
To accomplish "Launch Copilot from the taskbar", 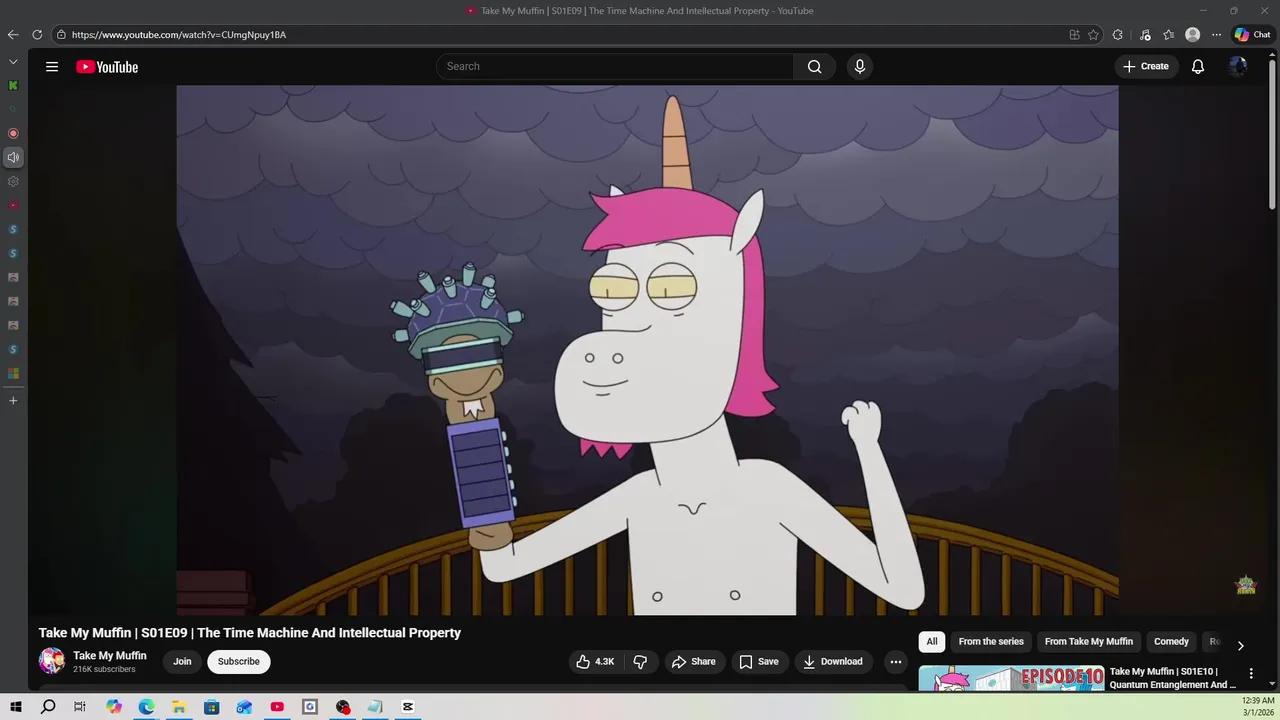I will pos(114,707).
